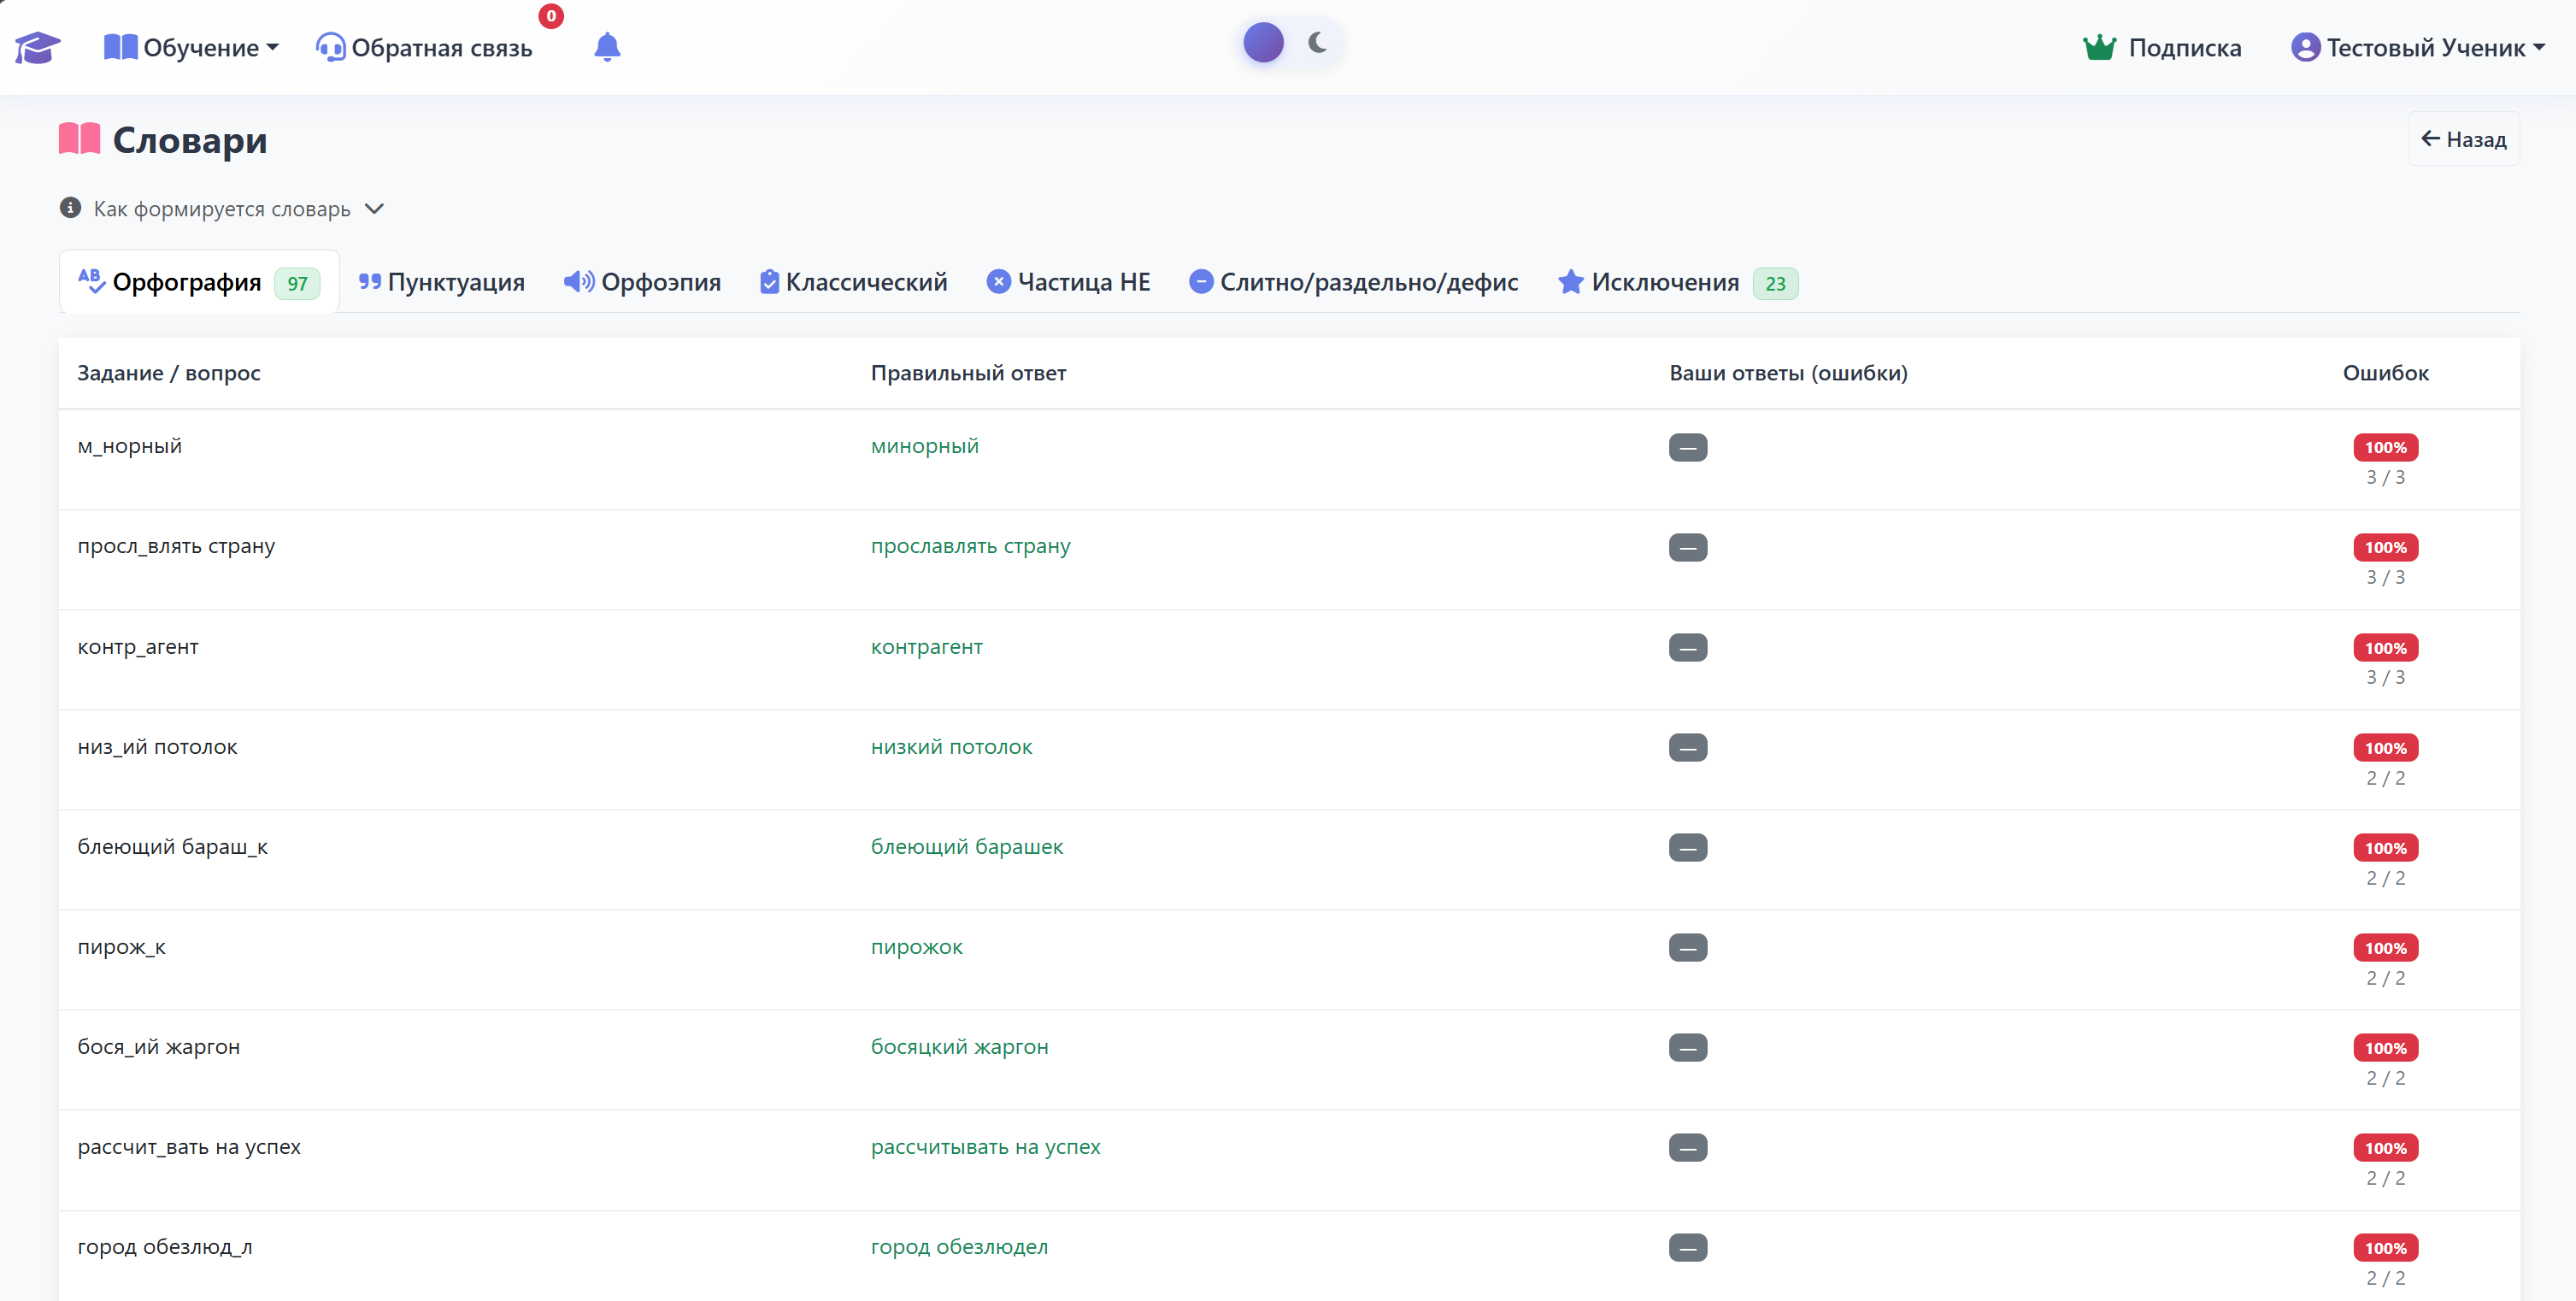Viewport: 2576px width, 1301px height.
Task: Open the Тестовый Ученик account dropdown
Action: coord(2417,47)
